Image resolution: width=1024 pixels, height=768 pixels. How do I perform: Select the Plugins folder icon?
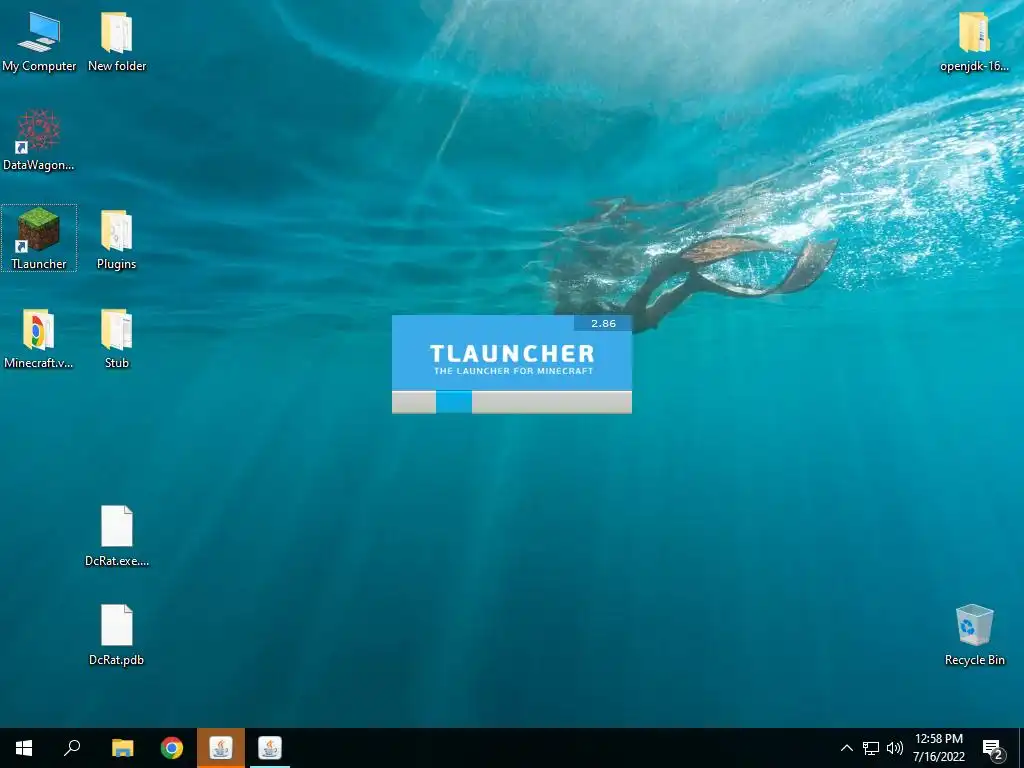[x=116, y=239]
